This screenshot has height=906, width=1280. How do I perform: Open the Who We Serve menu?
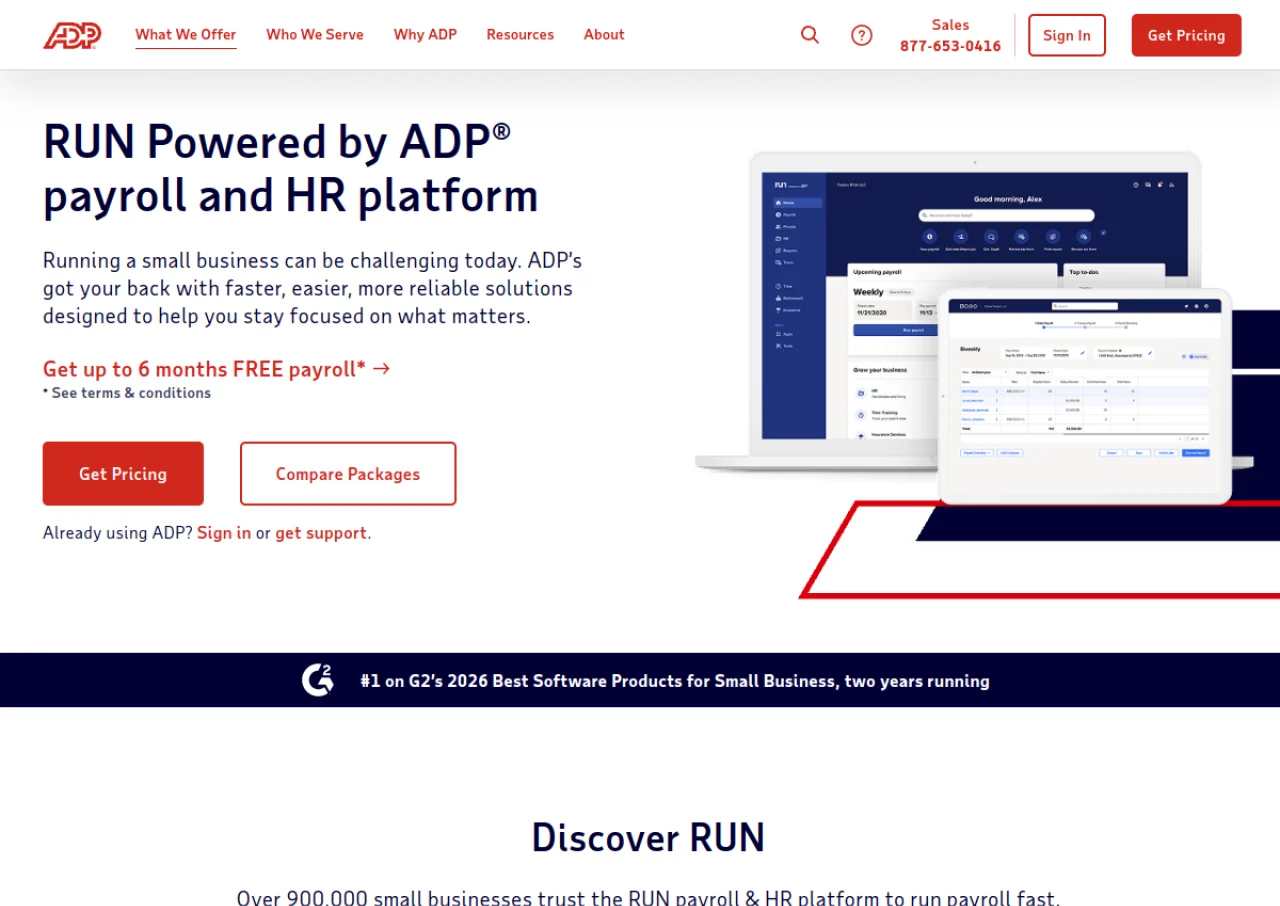click(315, 34)
